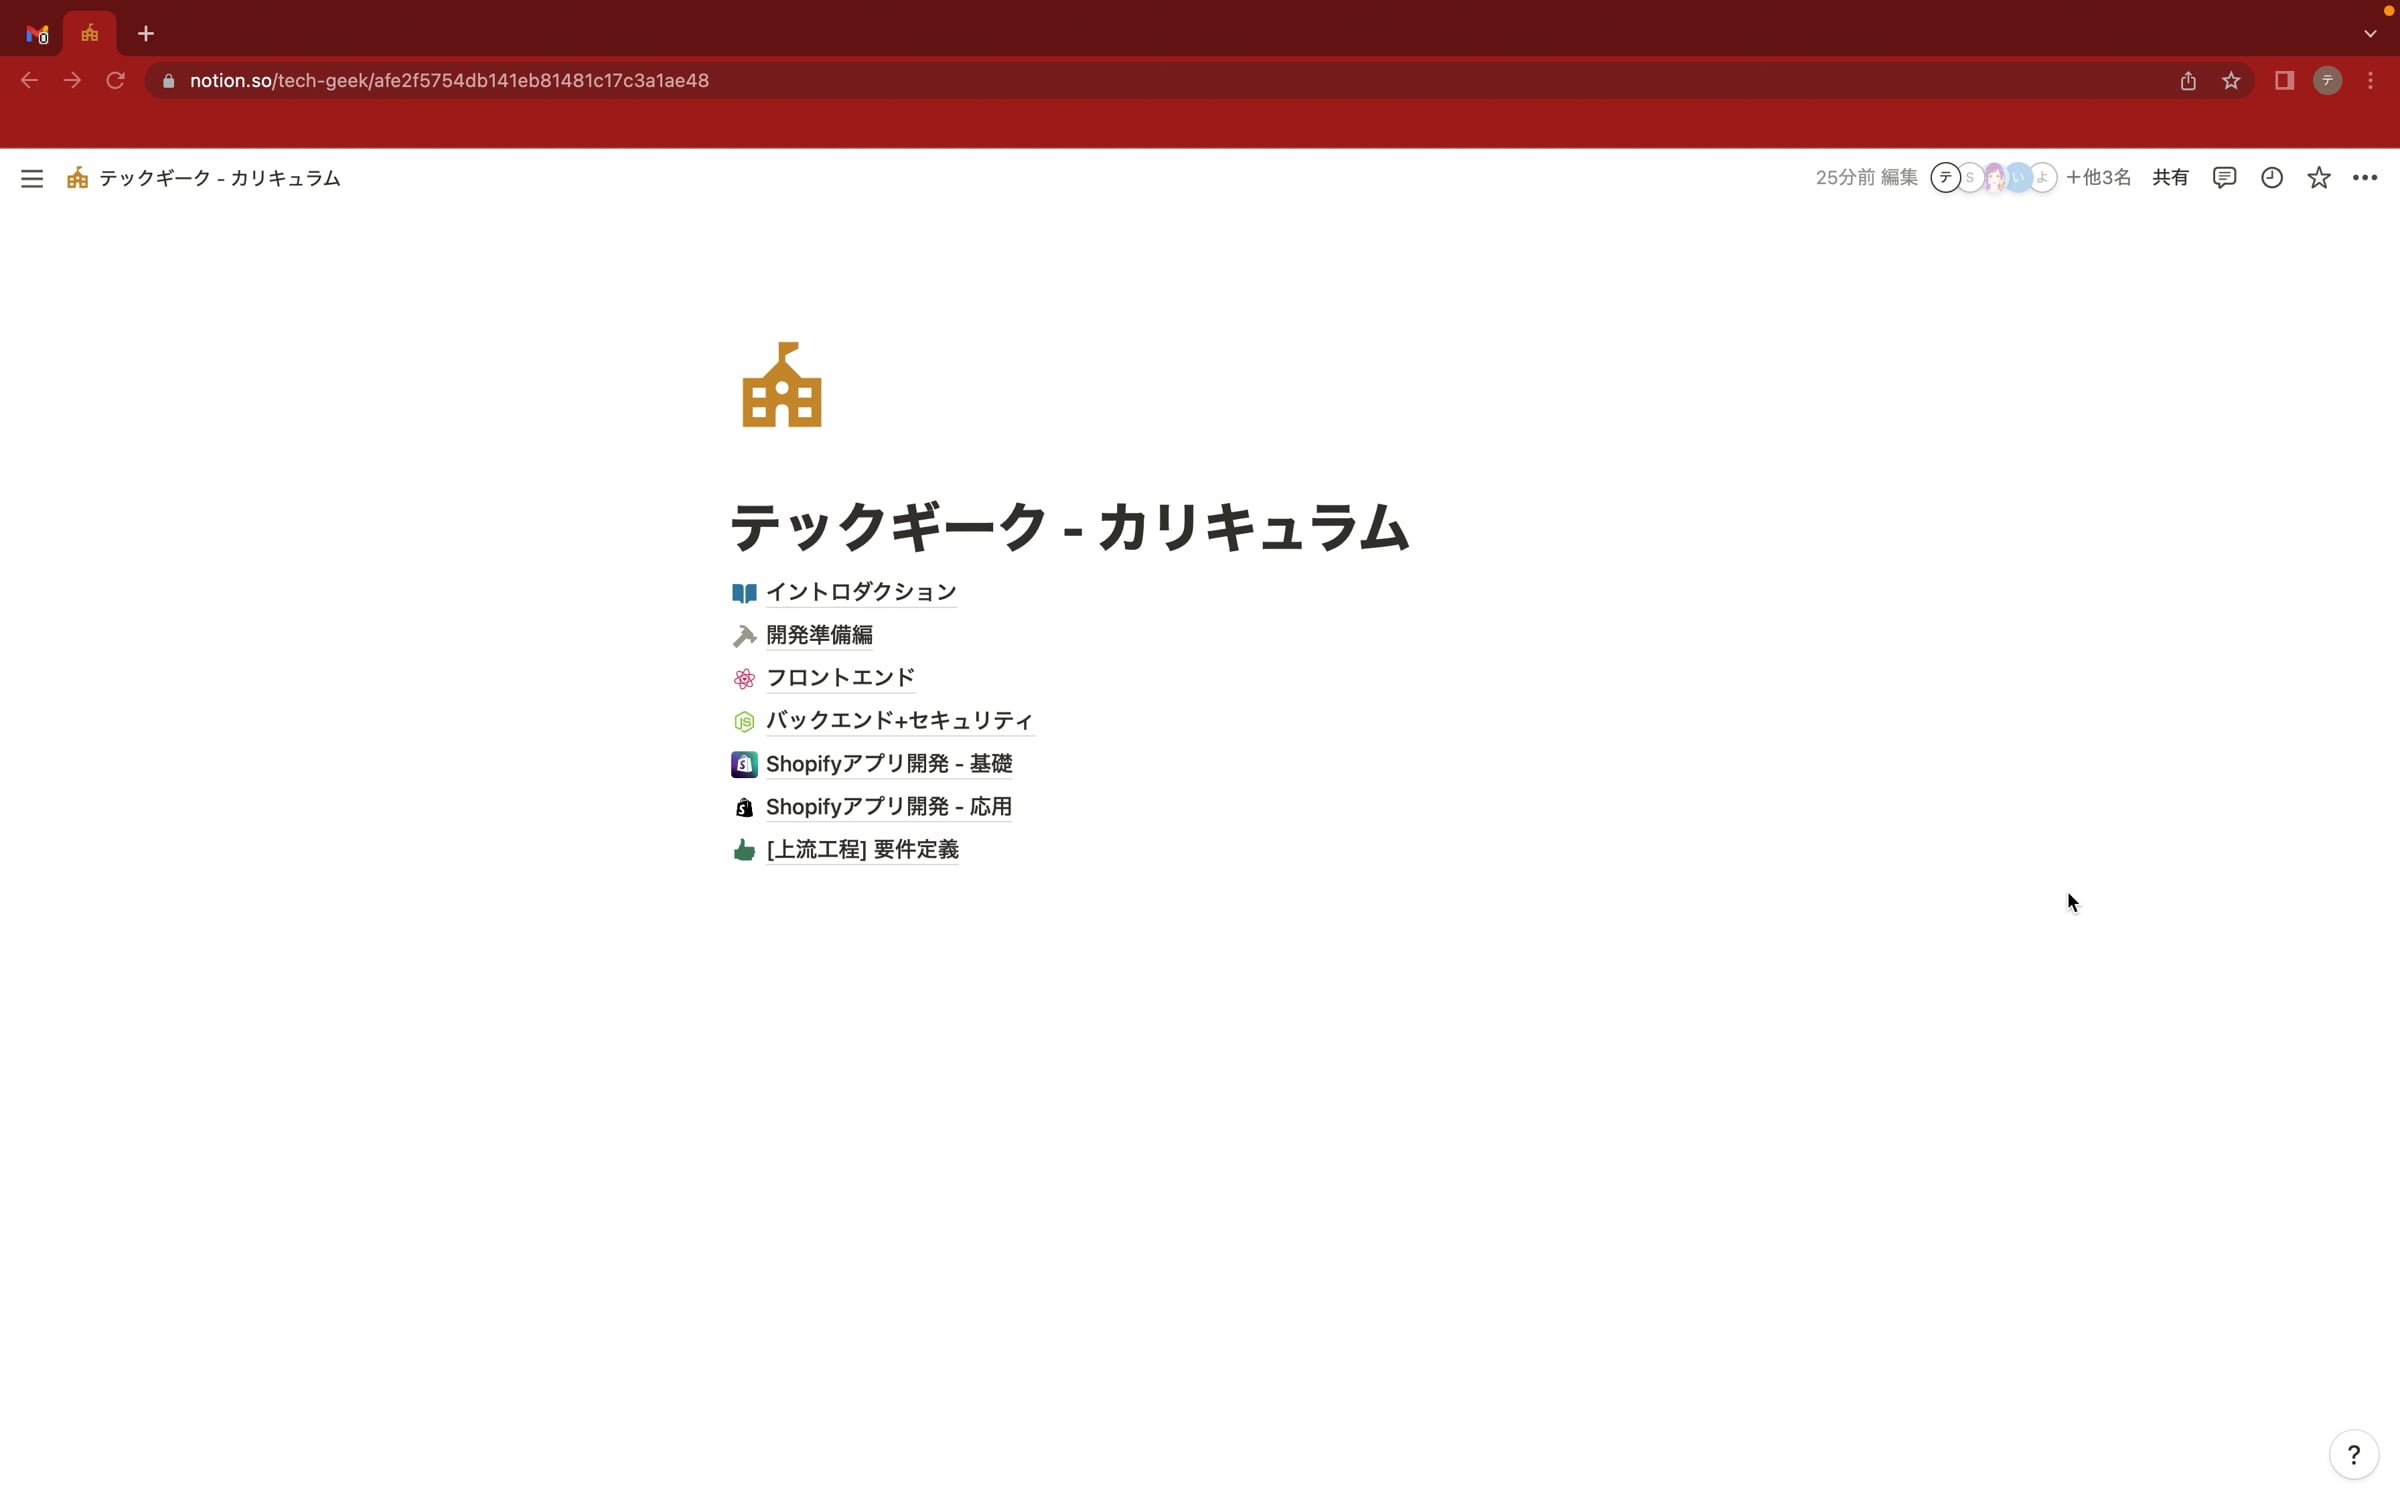This screenshot has width=2400, height=1500.
Task: Toggle the browser side panel icon
Action: (x=2284, y=81)
